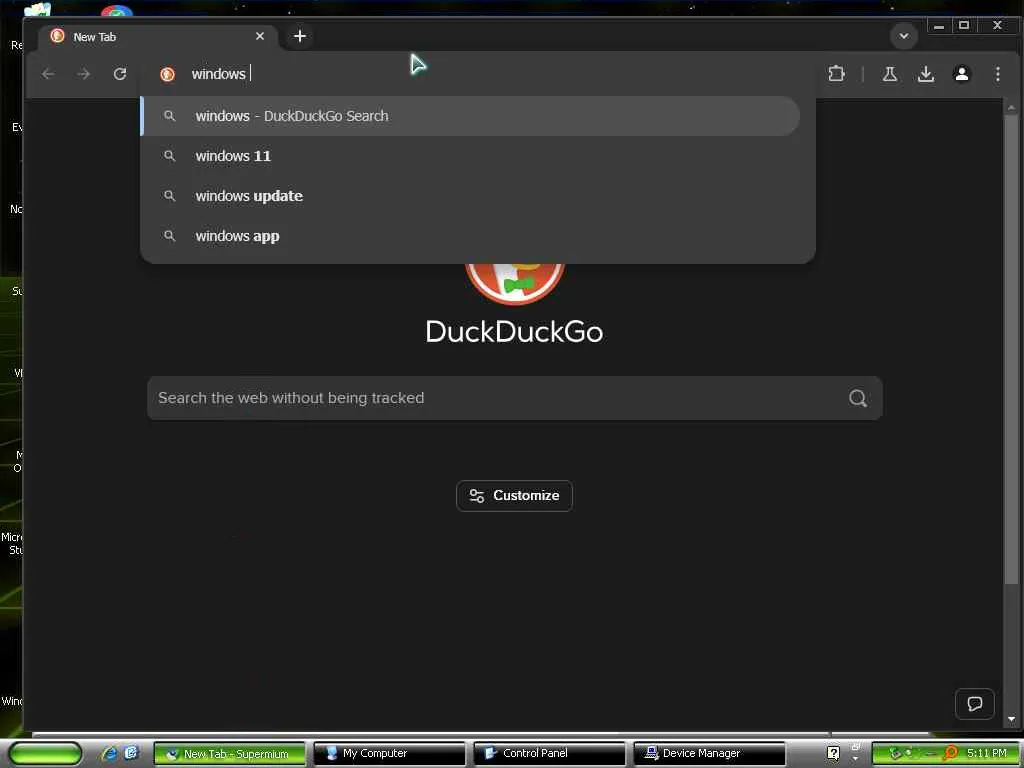This screenshot has width=1024, height=768.
Task: Switch to Control Panel taskbar button
Action: pyautogui.click(x=549, y=753)
